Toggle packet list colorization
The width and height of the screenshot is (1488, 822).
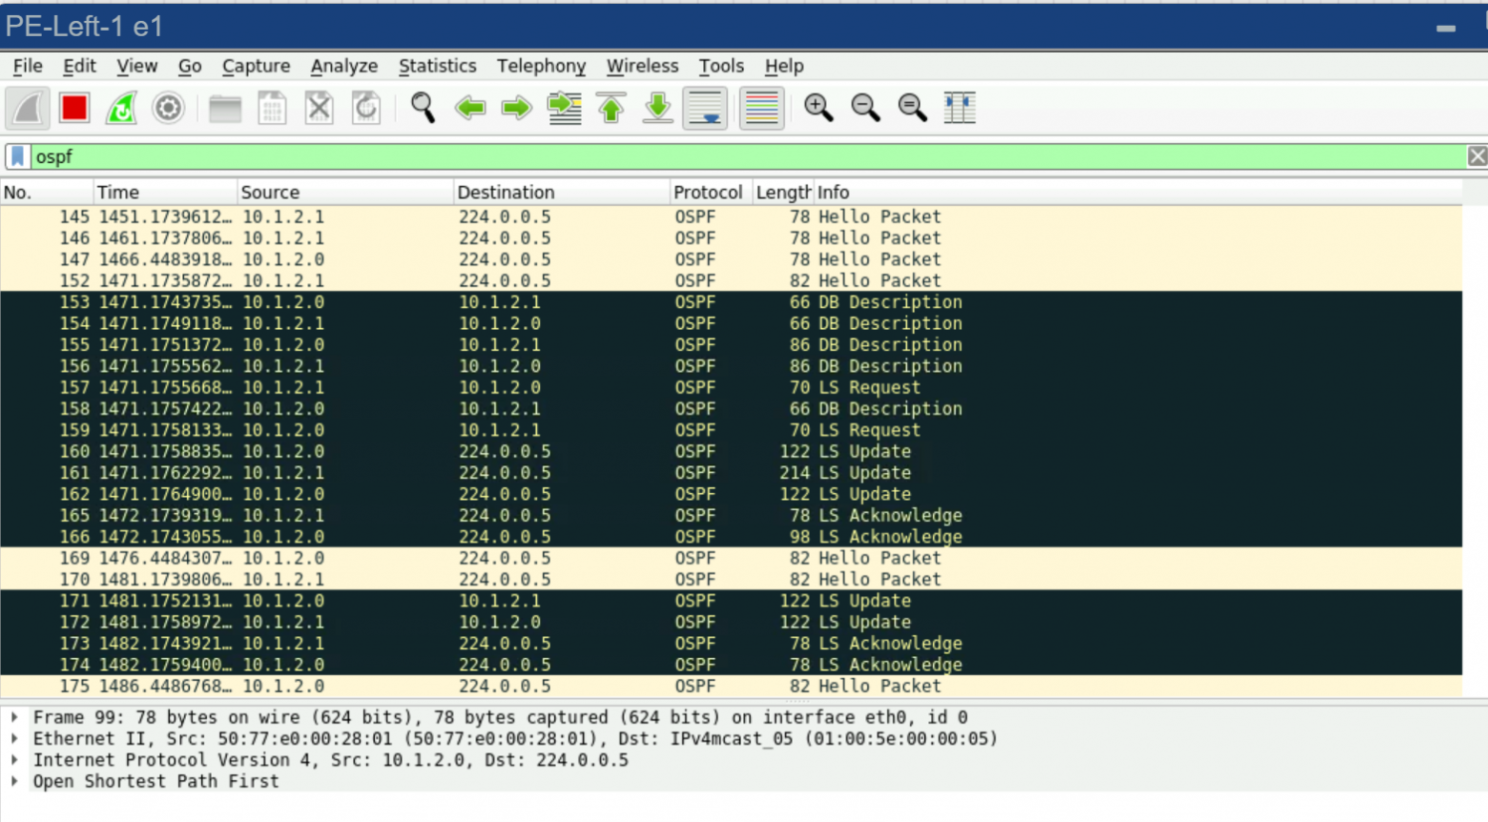pyautogui.click(x=761, y=108)
